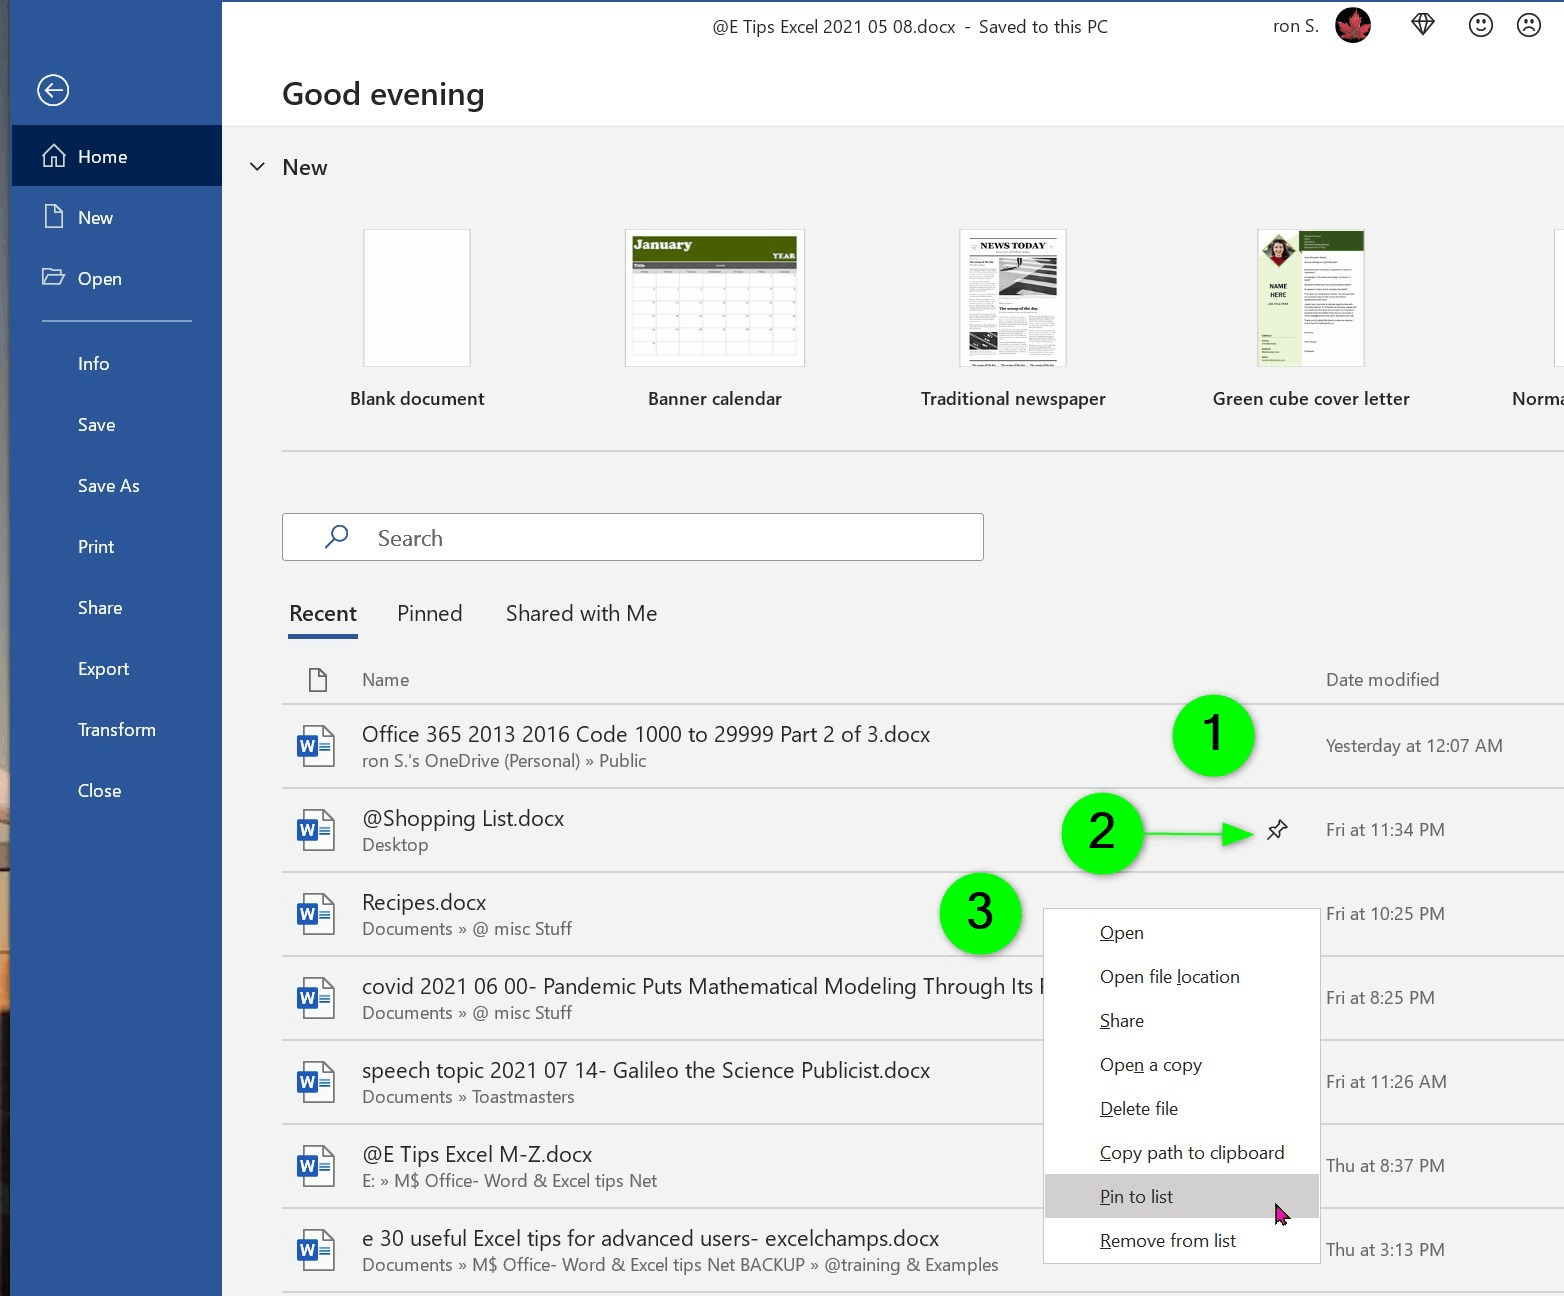The width and height of the screenshot is (1564, 1296).
Task: Click the diamond premium icon in title bar
Action: coord(1422,25)
